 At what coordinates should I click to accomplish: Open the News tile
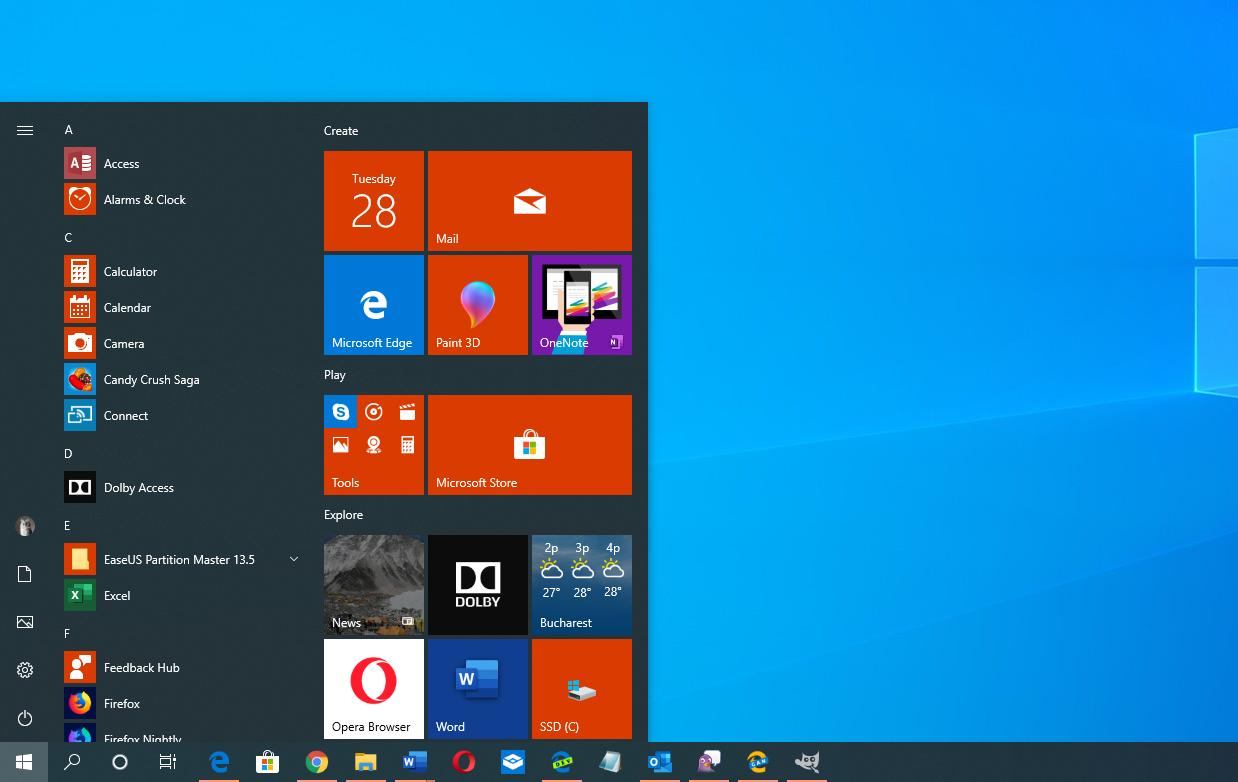(374, 585)
